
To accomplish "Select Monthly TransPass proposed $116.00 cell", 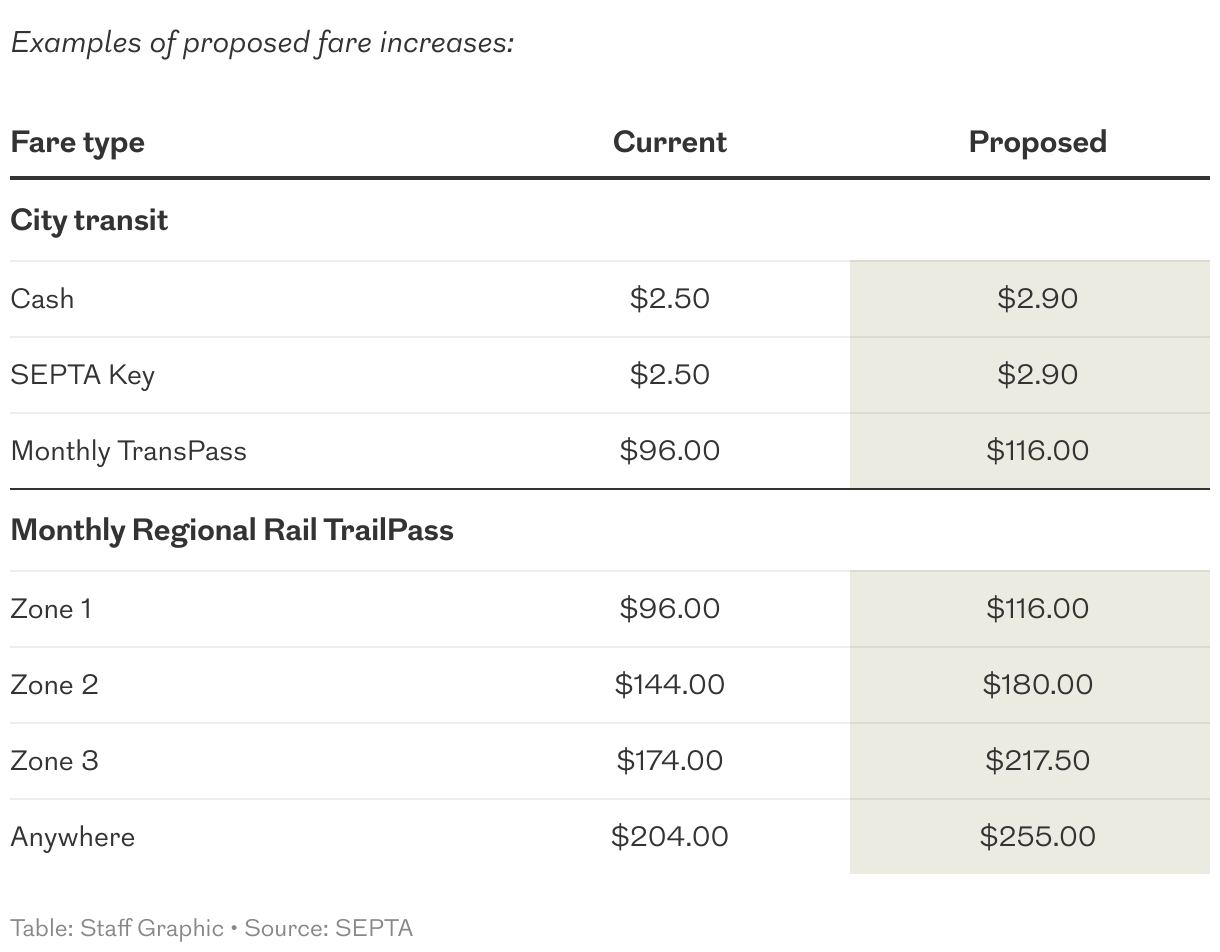I will click(x=1037, y=451).
